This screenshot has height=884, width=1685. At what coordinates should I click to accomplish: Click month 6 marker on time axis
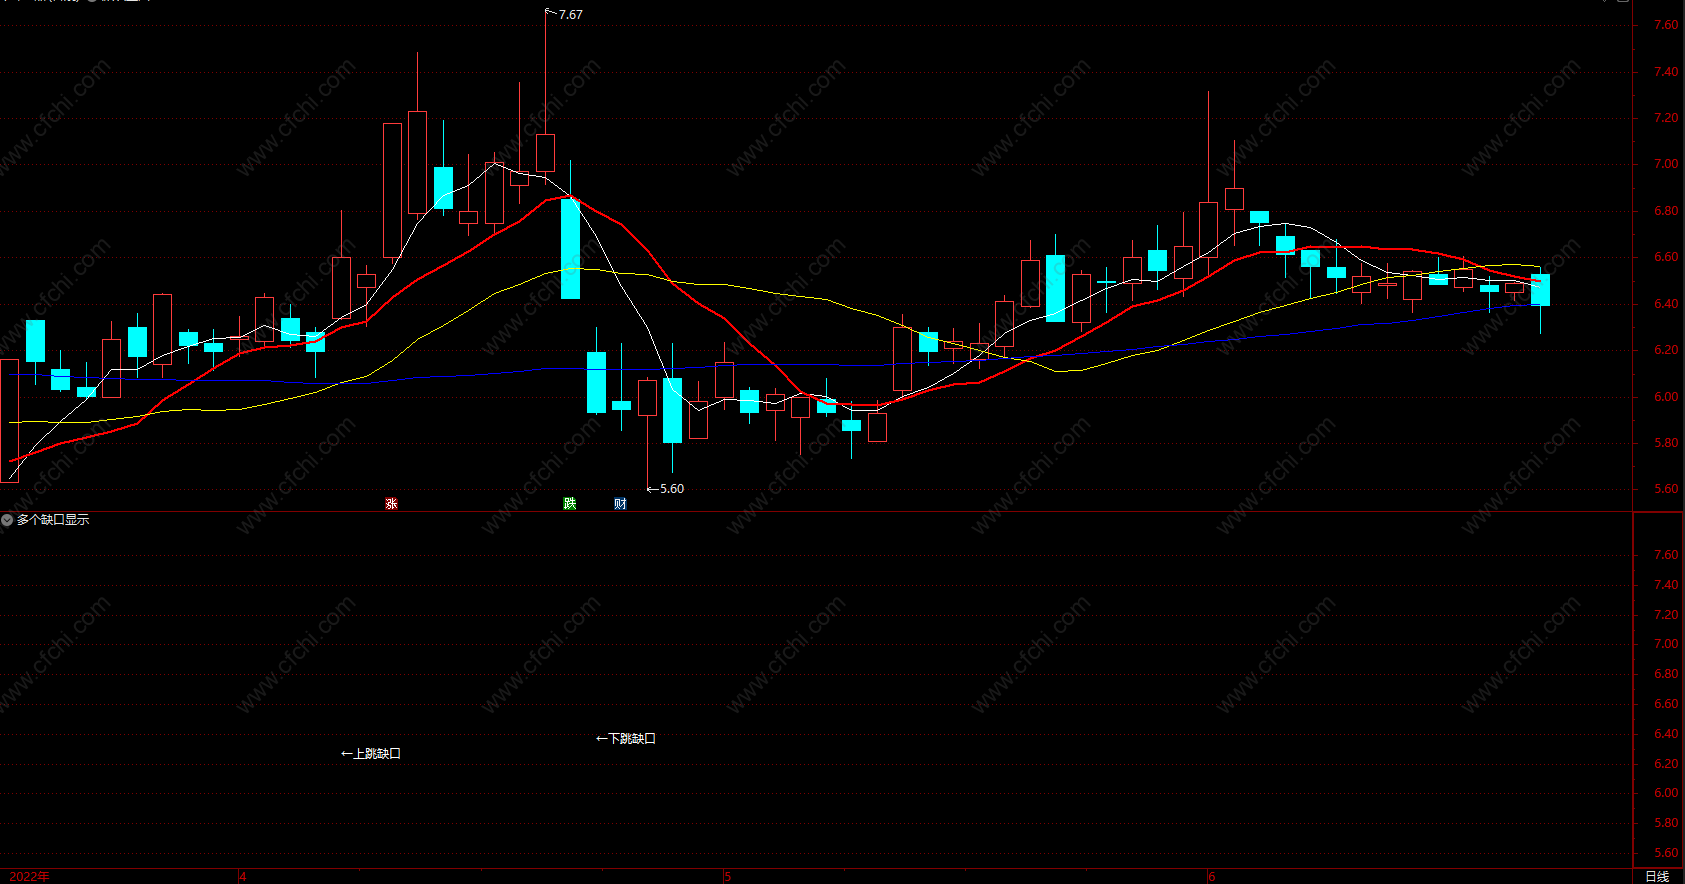coord(1212,876)
